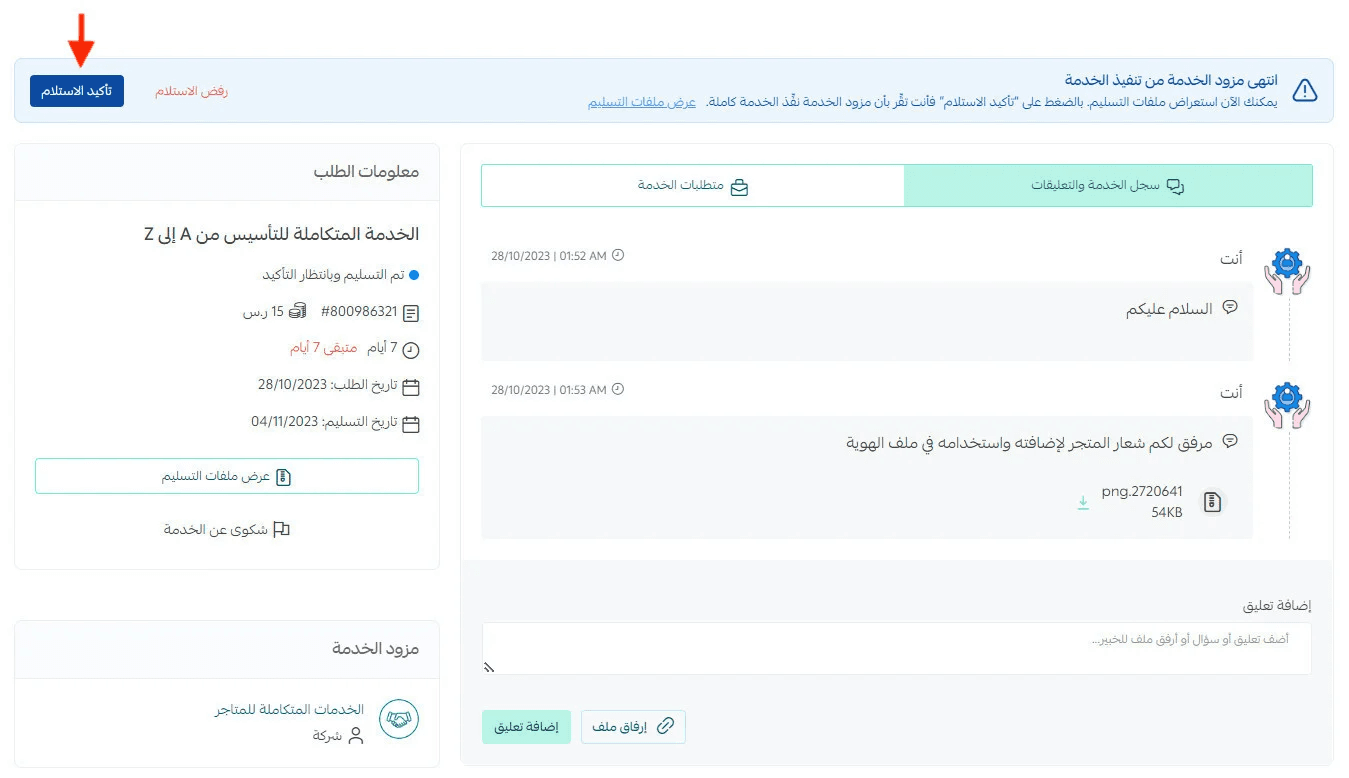Click the handshake icon of service provider
The height and width of the screenshot is (778, 1349).
[x=398, y=719]
